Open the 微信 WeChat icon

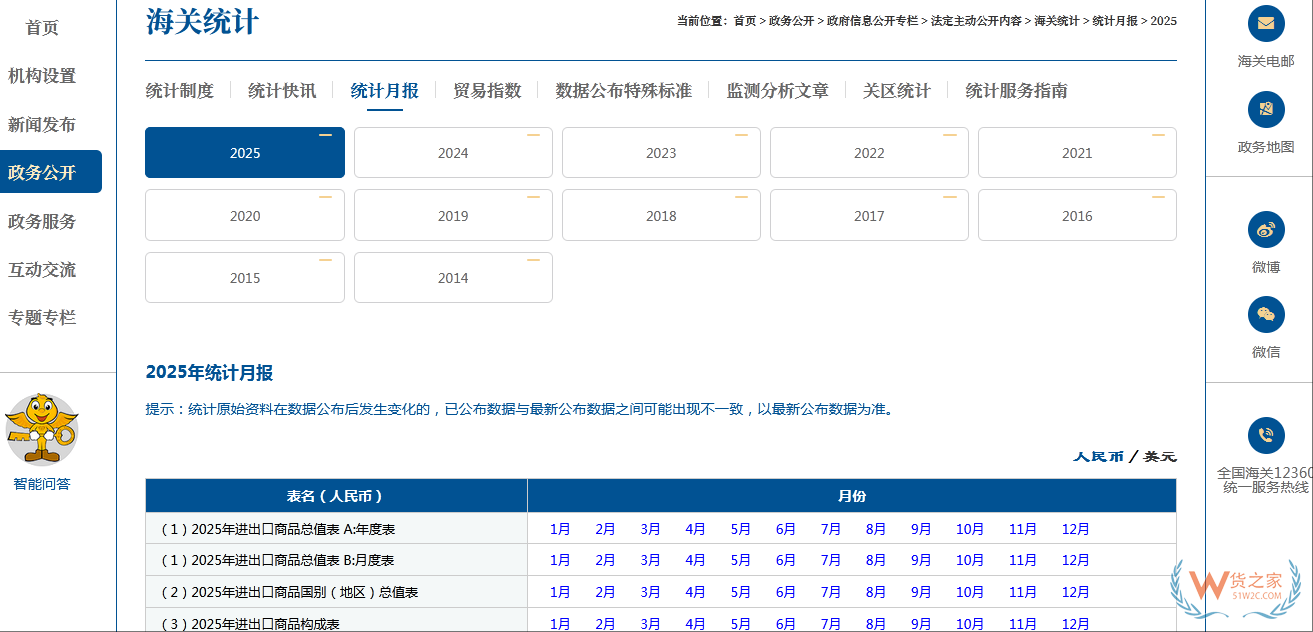tap(1265, 314)
